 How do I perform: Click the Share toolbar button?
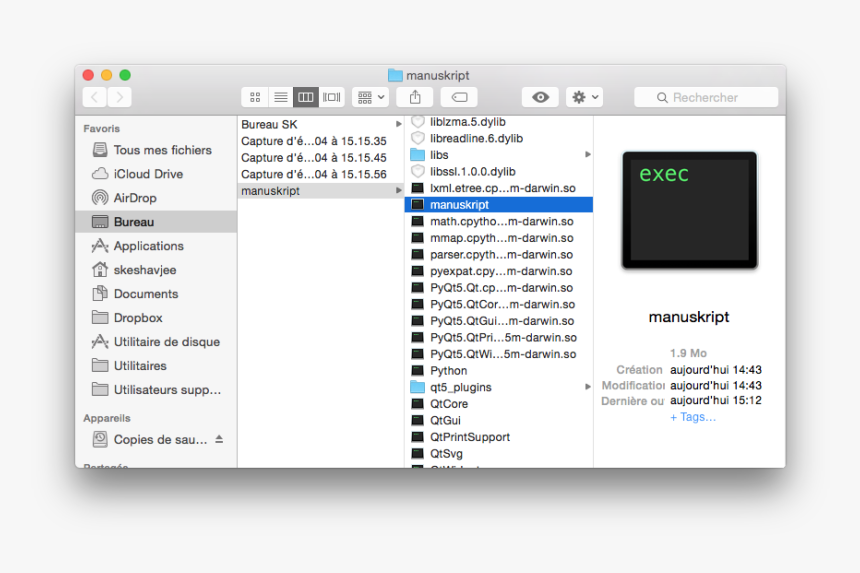pyautogui.click(x=415, y=97)
